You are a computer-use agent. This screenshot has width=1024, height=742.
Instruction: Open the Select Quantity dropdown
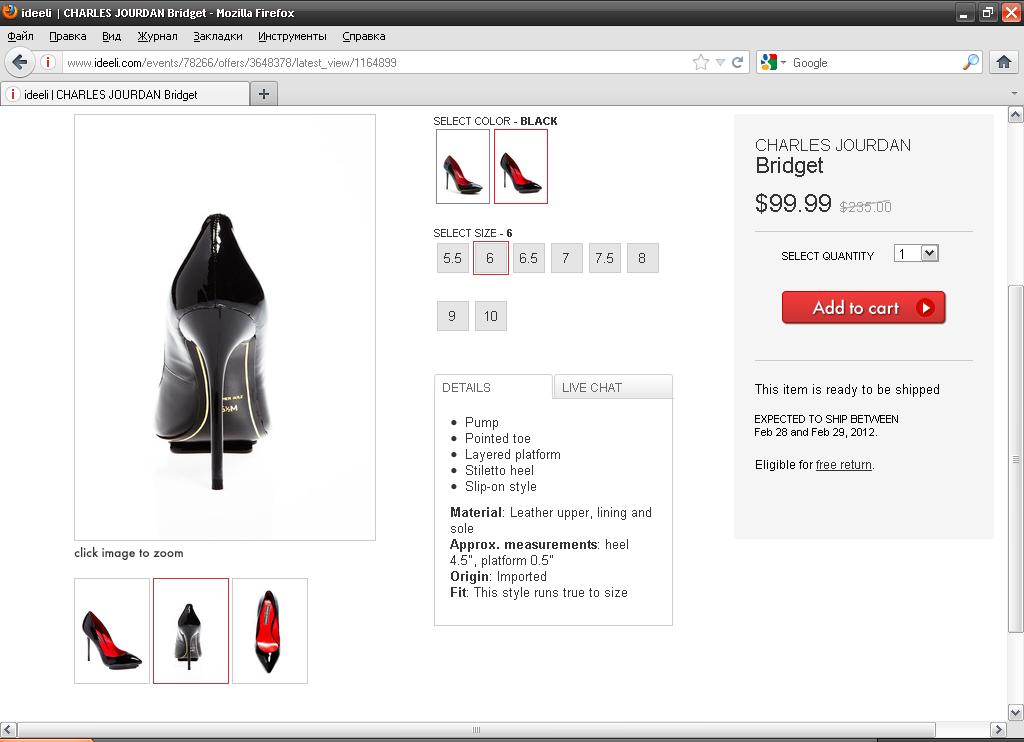click(916, 253)
